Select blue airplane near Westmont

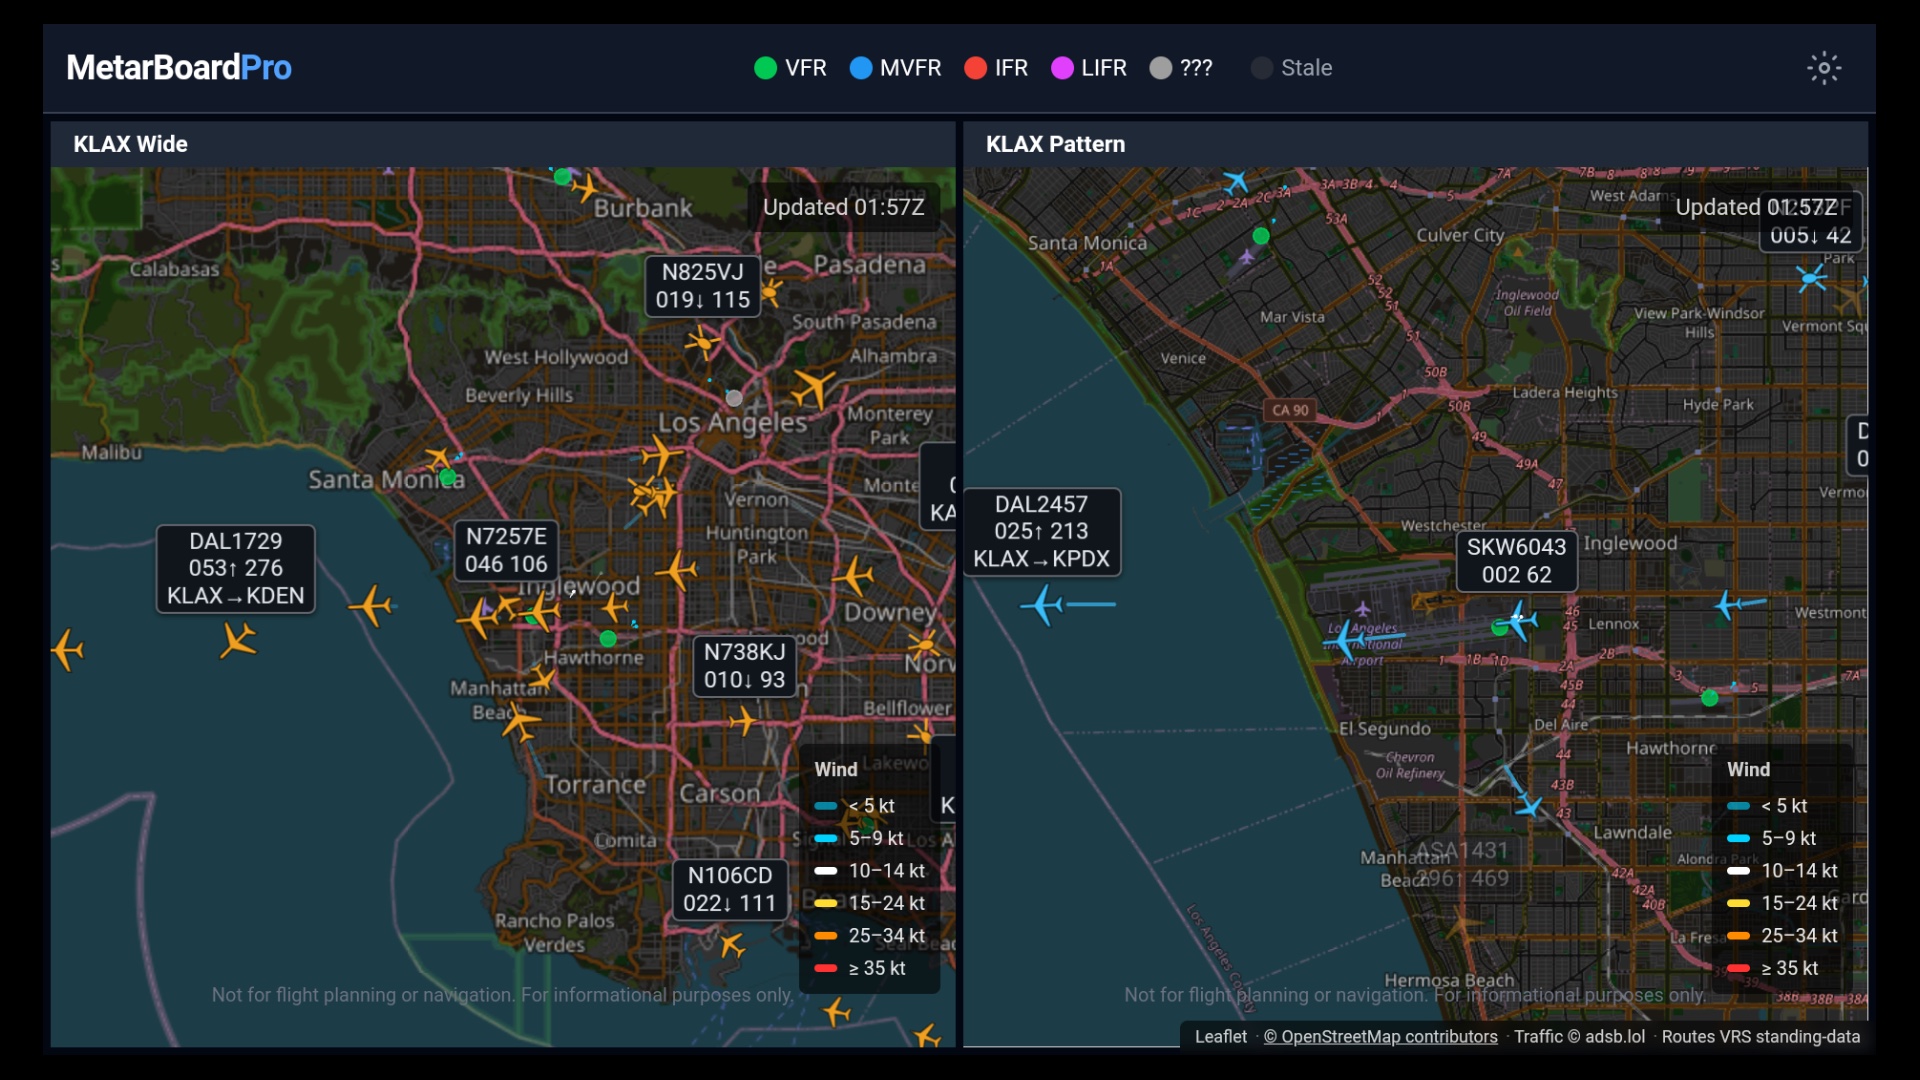click(x=1727, y=604)
